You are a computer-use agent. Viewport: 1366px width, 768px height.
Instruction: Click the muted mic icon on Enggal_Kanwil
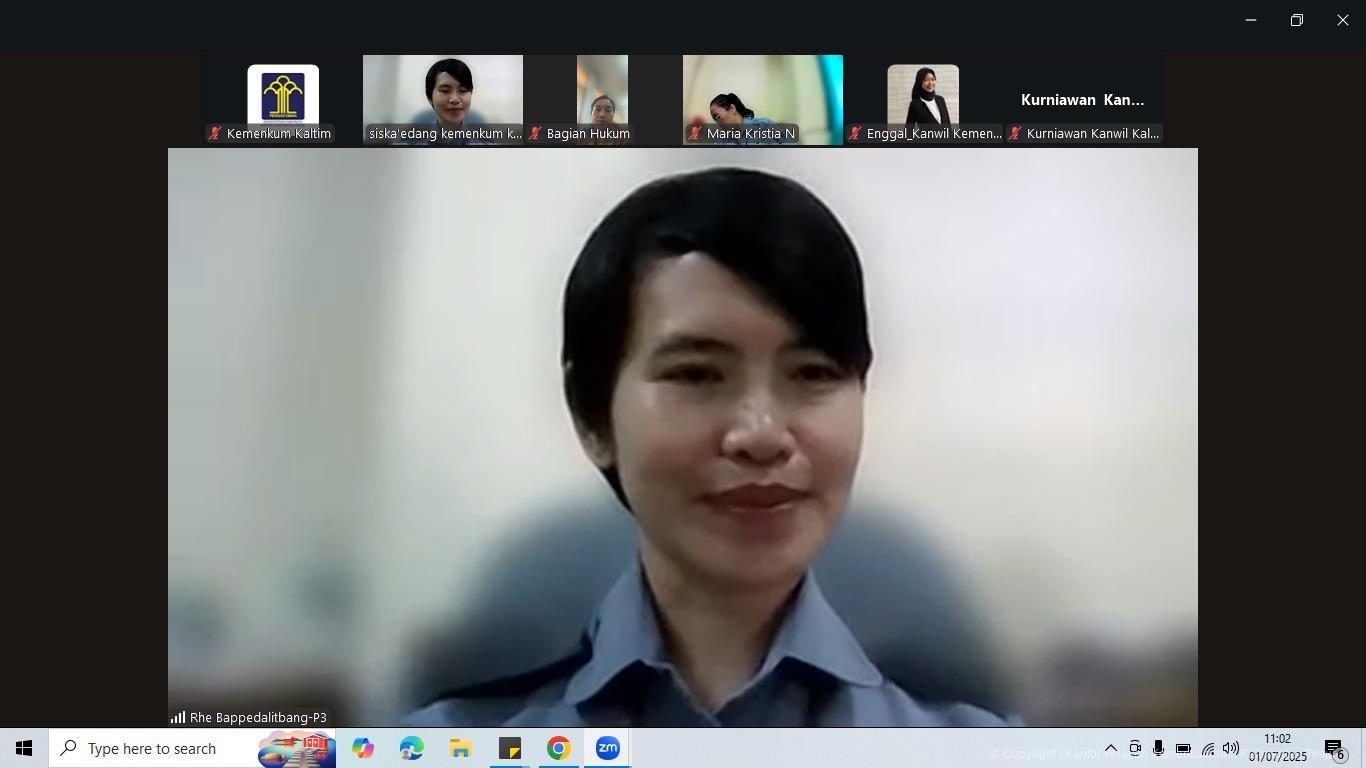(x=854, y=134)
